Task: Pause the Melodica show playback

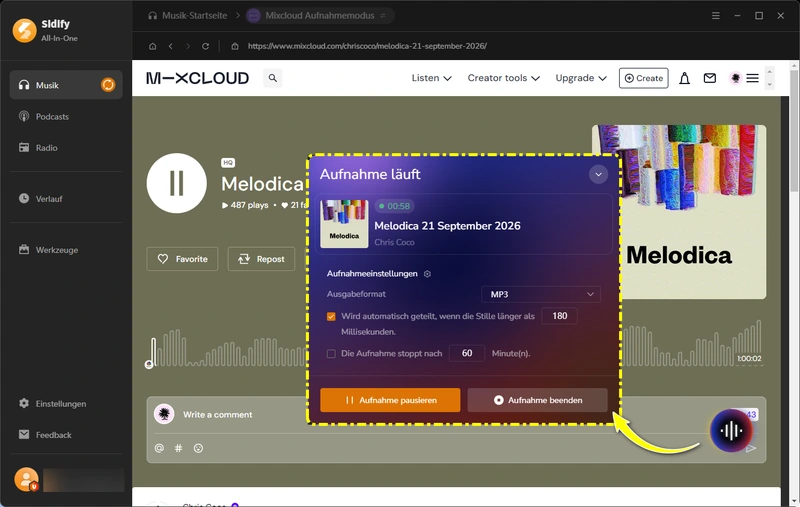Action: click(177, 183)
